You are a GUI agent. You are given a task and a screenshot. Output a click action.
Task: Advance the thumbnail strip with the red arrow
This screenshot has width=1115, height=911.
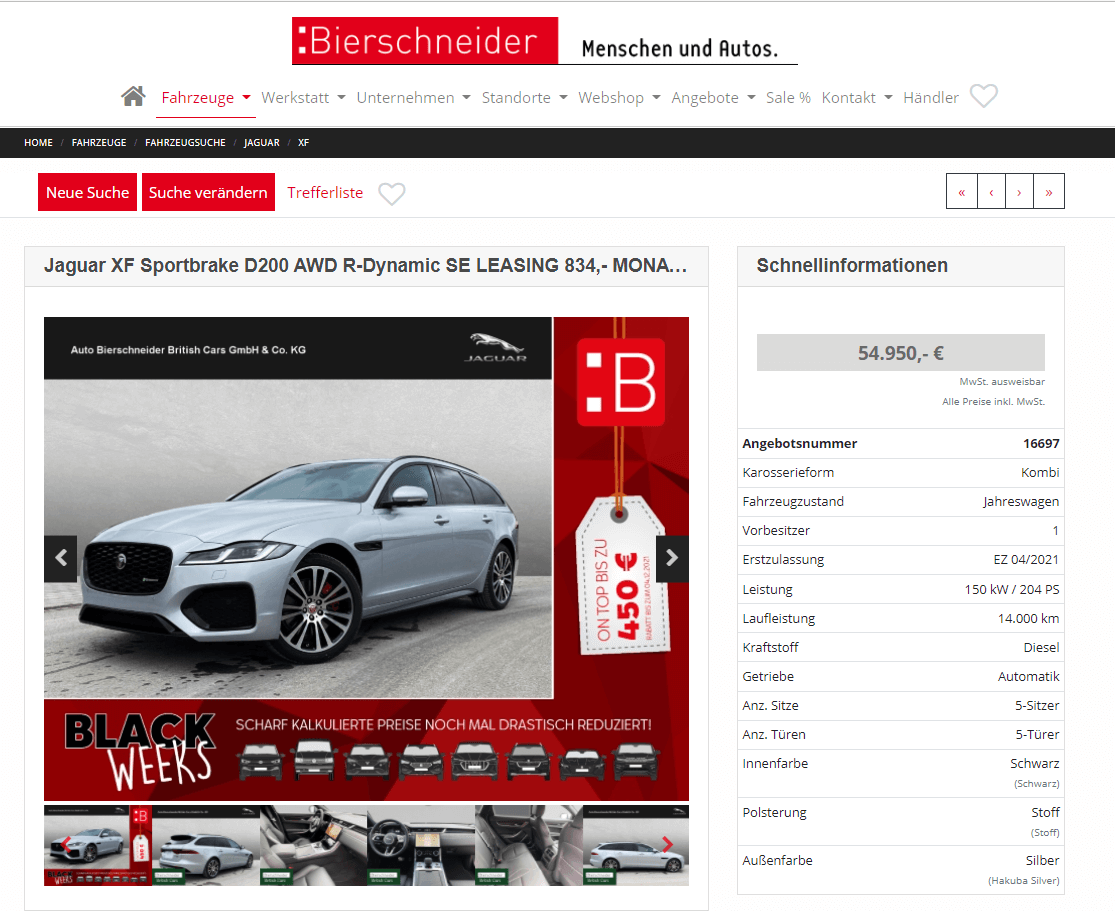tap(667, 845)
